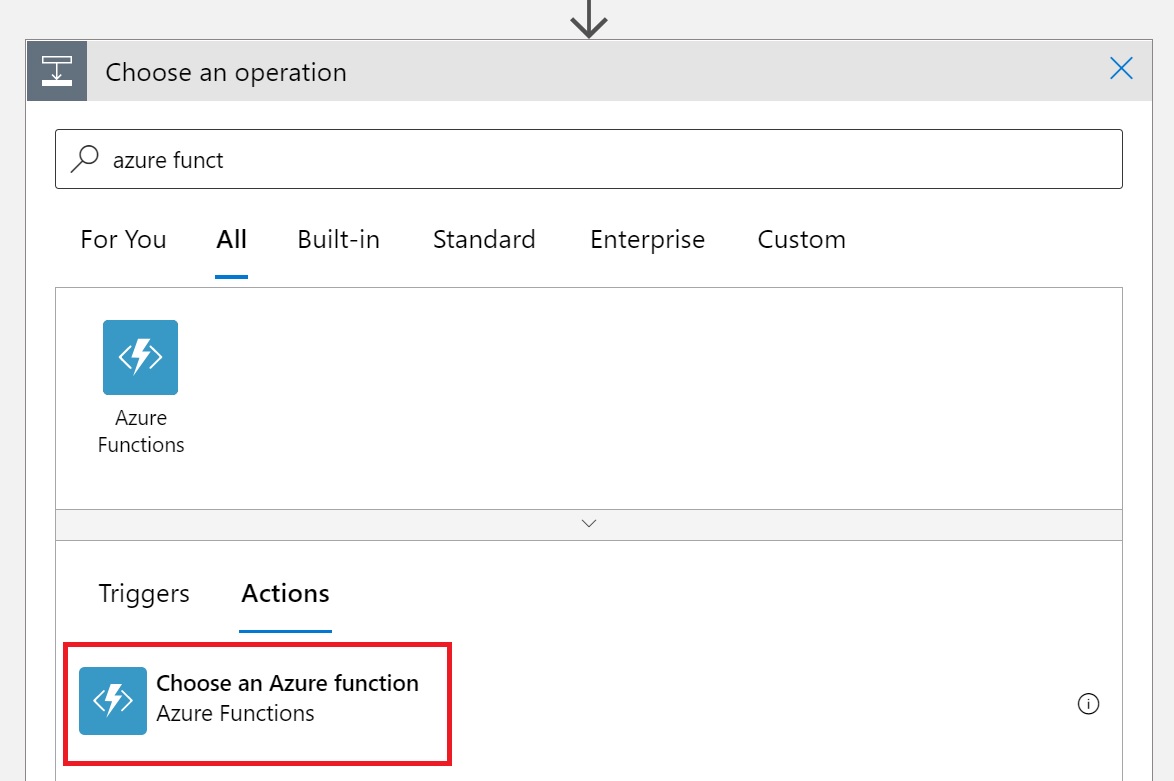Image resolution: width=1174 pixels, height=781 pixels.
Task: Switch to the For You tab
Action: (x=123, y=240)
